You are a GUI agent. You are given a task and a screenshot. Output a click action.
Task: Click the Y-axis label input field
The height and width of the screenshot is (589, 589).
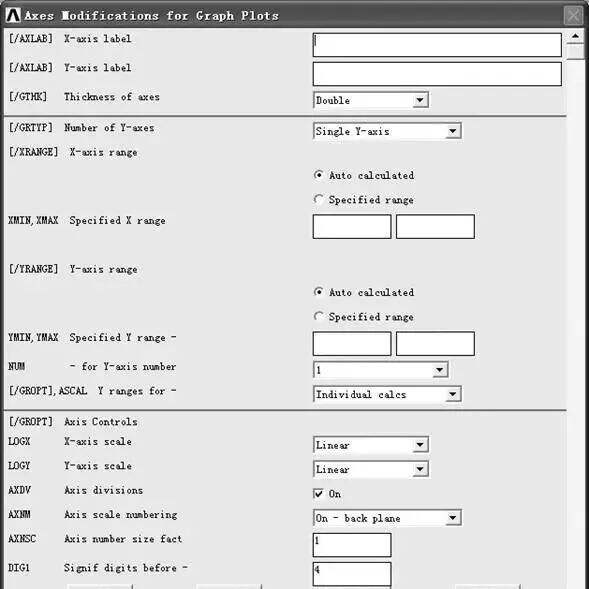(437, 74)
